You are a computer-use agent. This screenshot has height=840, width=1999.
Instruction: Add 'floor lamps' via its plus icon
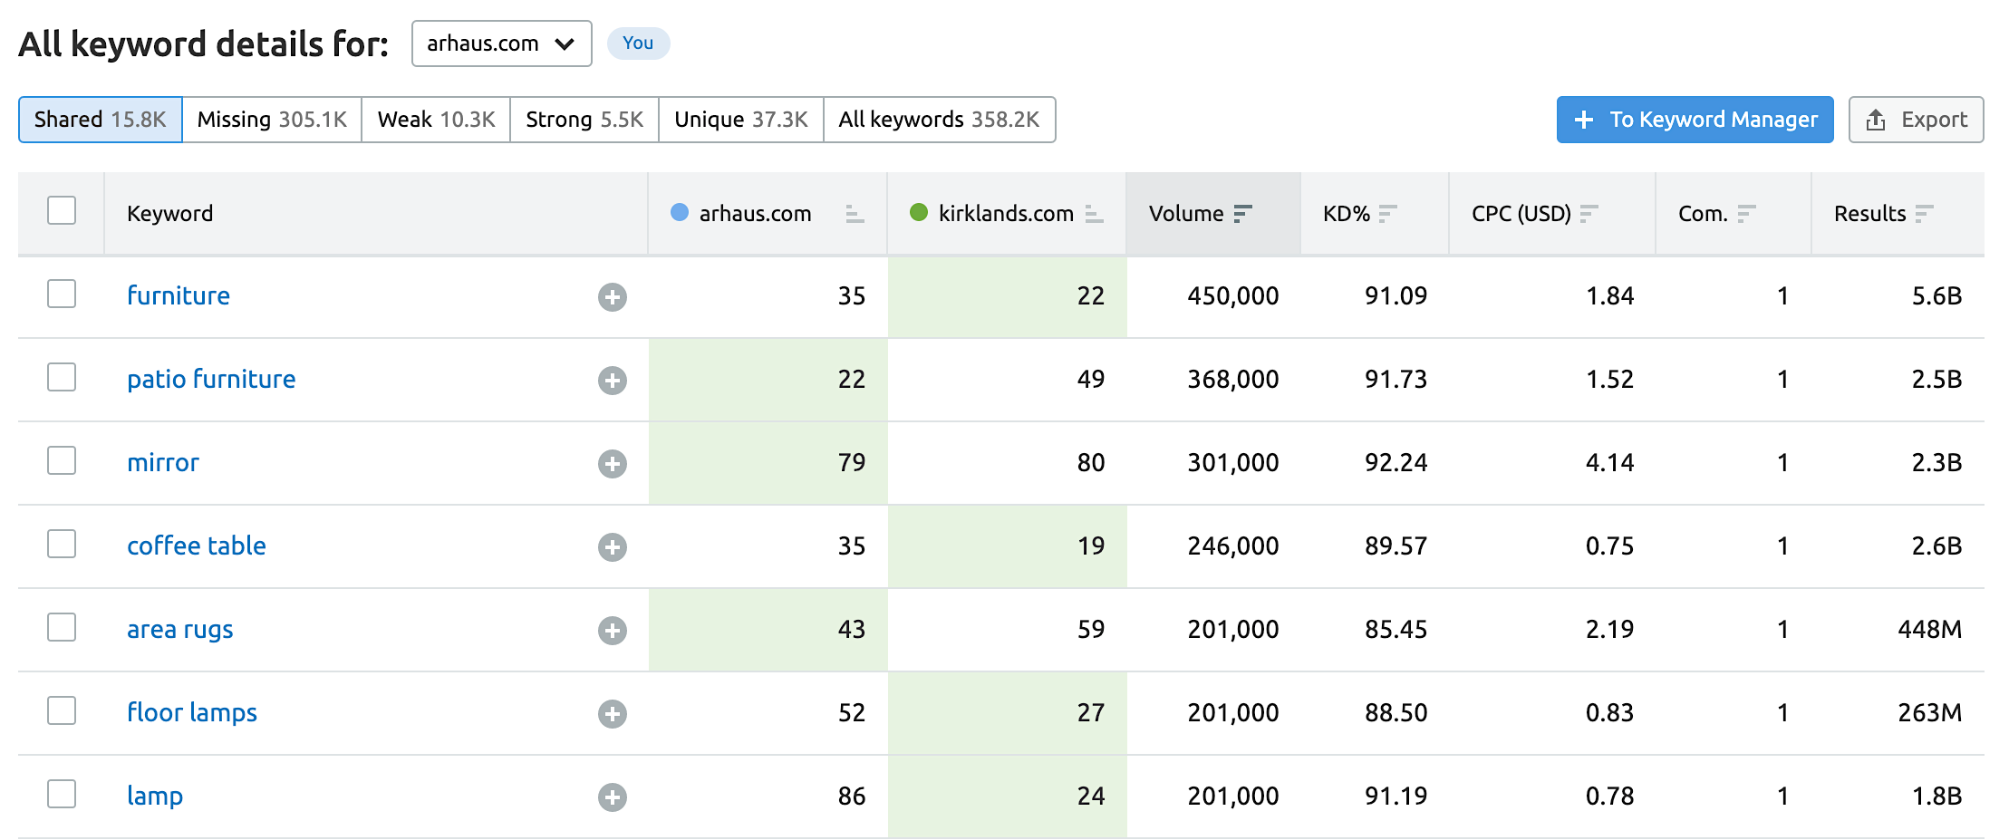click(x=612, y=714)
